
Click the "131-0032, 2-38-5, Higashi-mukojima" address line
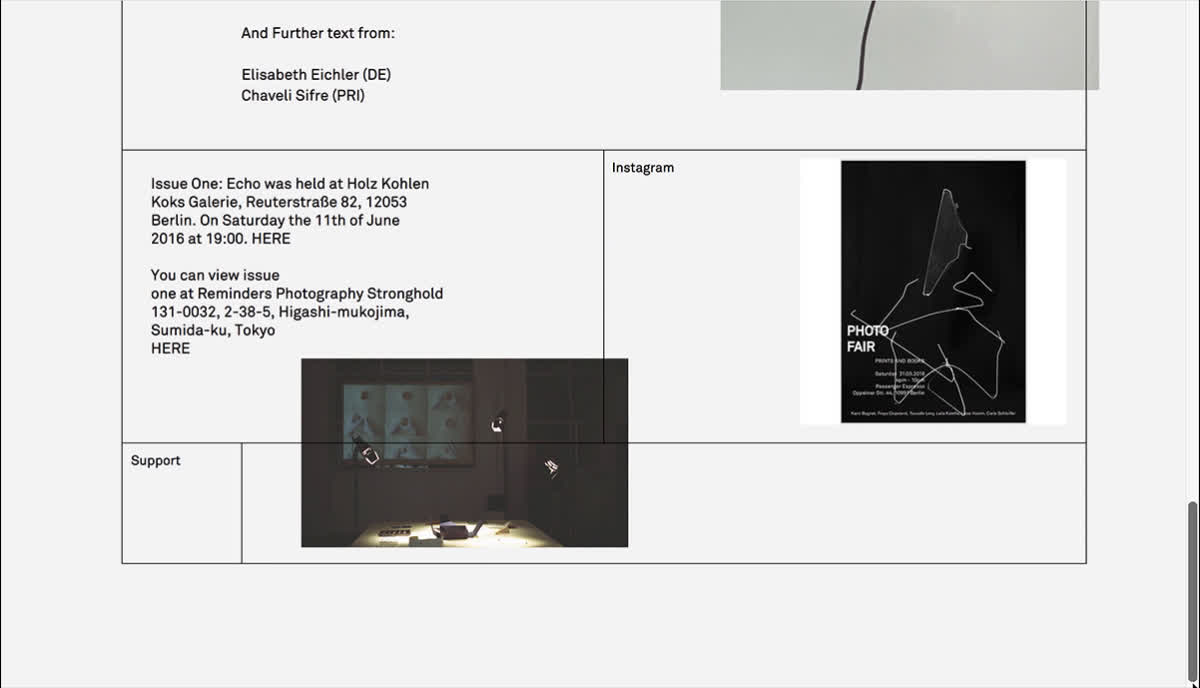point(280,312)
